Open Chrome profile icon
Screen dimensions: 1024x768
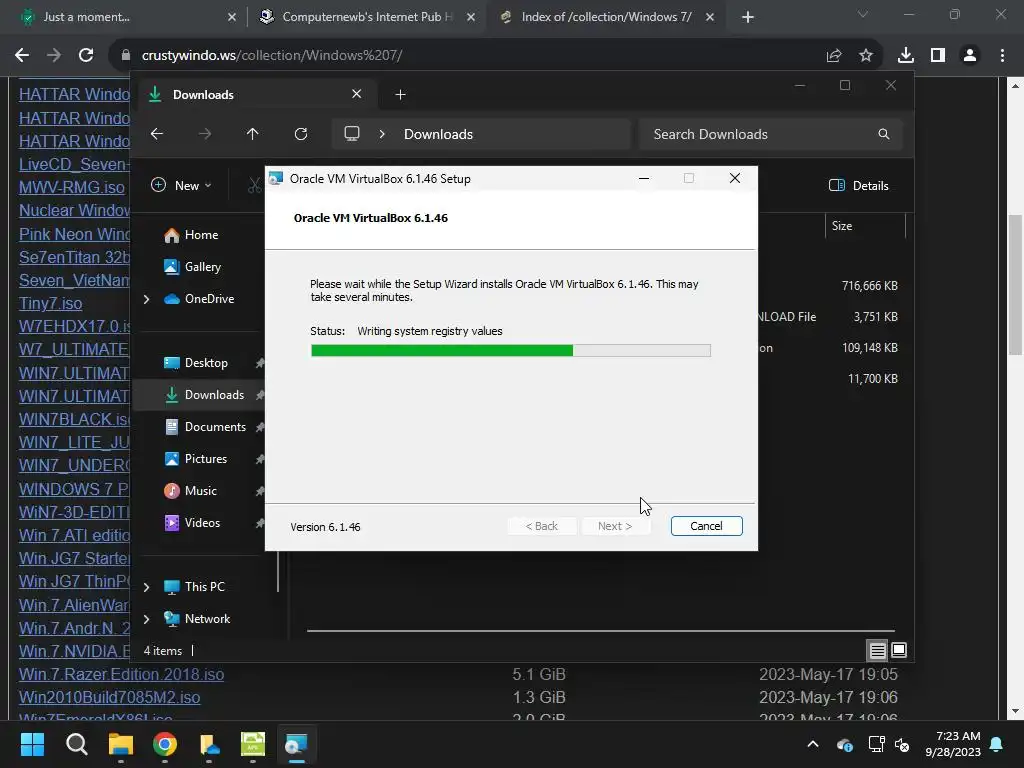point(970,56)
